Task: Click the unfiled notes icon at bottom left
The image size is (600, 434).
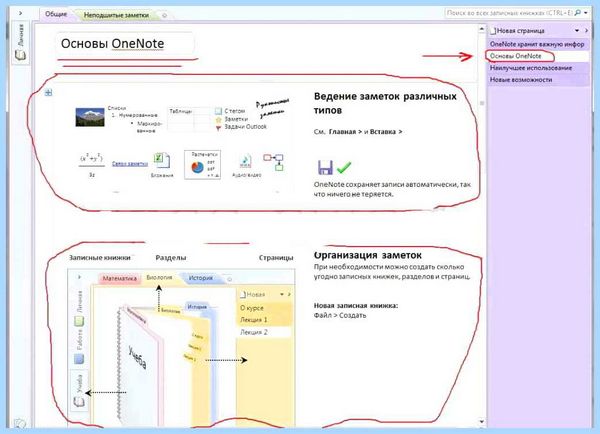Action: pyautogui.click(x=20, y=423)
